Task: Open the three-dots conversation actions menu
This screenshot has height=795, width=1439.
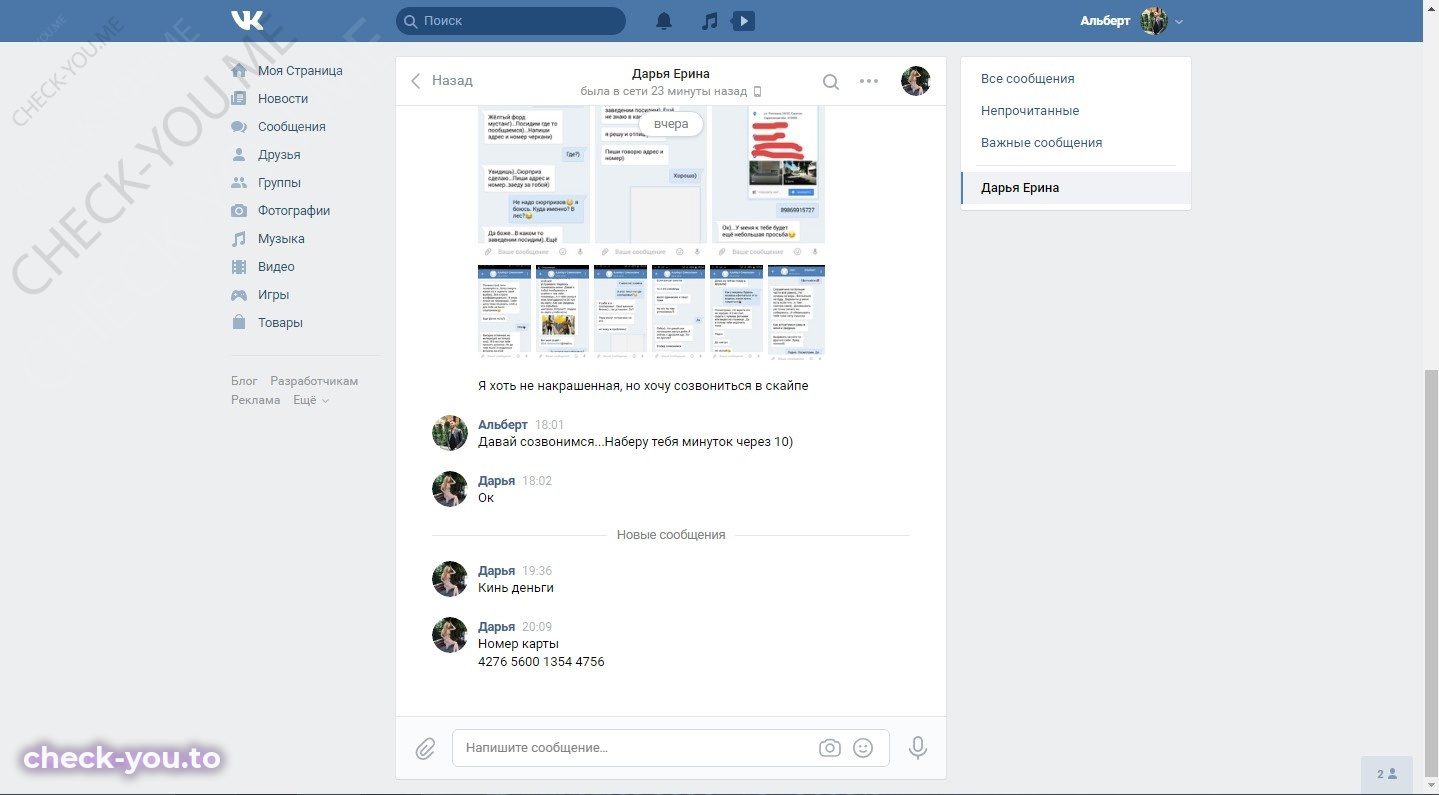Action: (869, 81)
